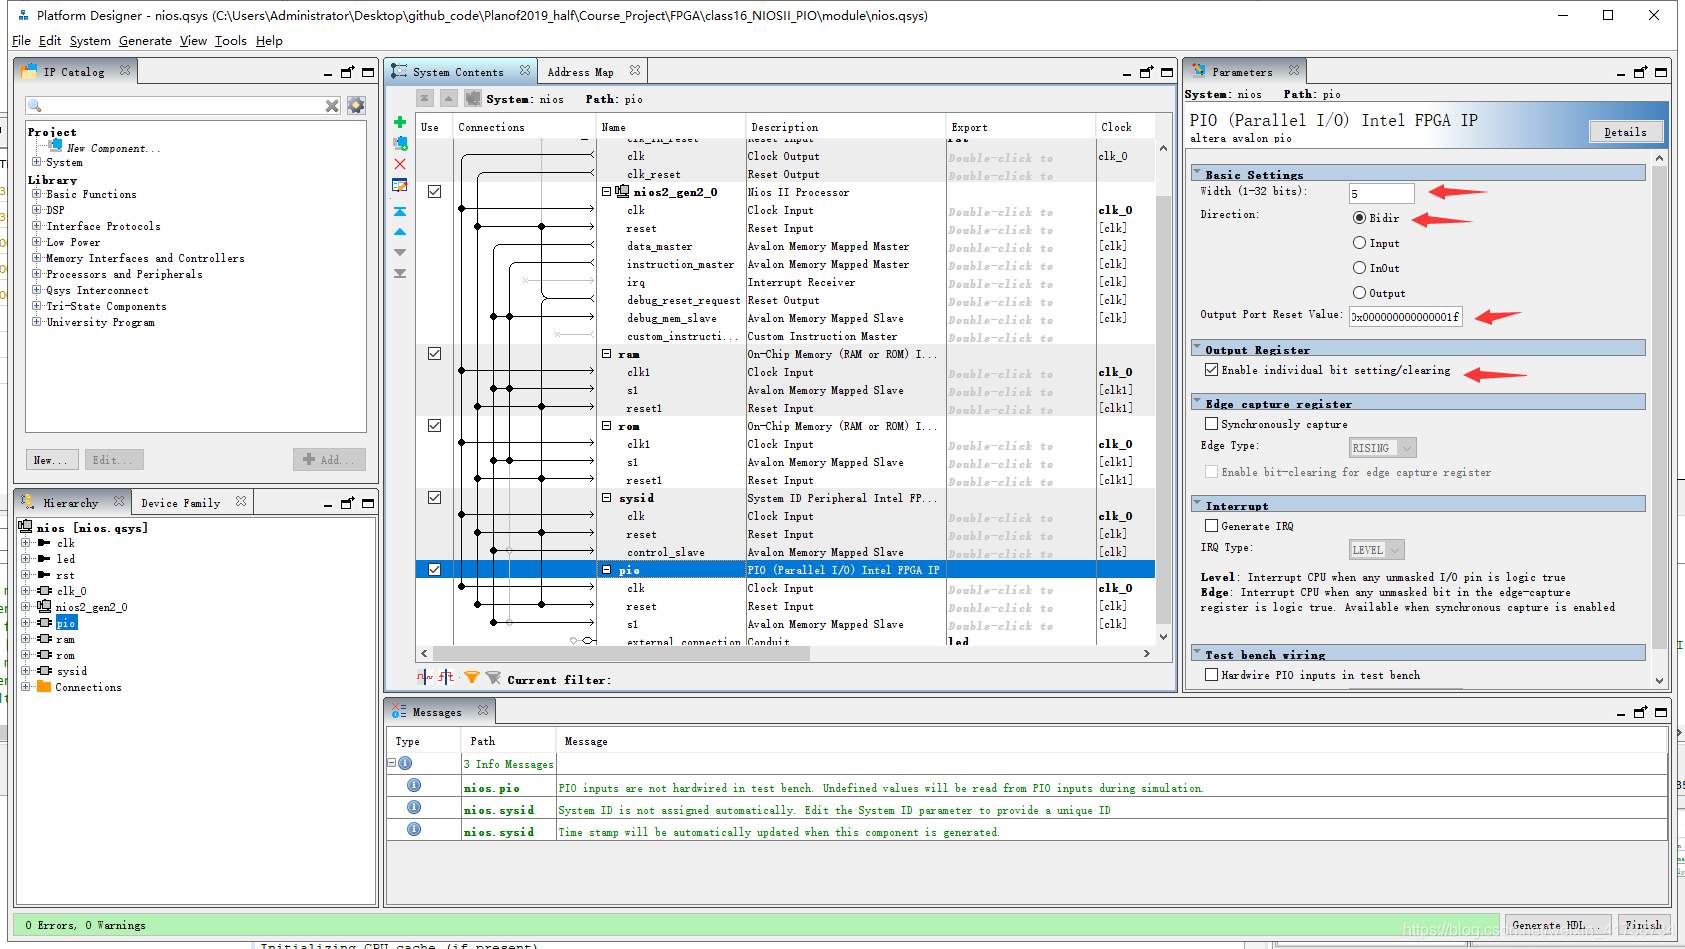
Task: Click the Details button
Action: [x=1625, y=132]
